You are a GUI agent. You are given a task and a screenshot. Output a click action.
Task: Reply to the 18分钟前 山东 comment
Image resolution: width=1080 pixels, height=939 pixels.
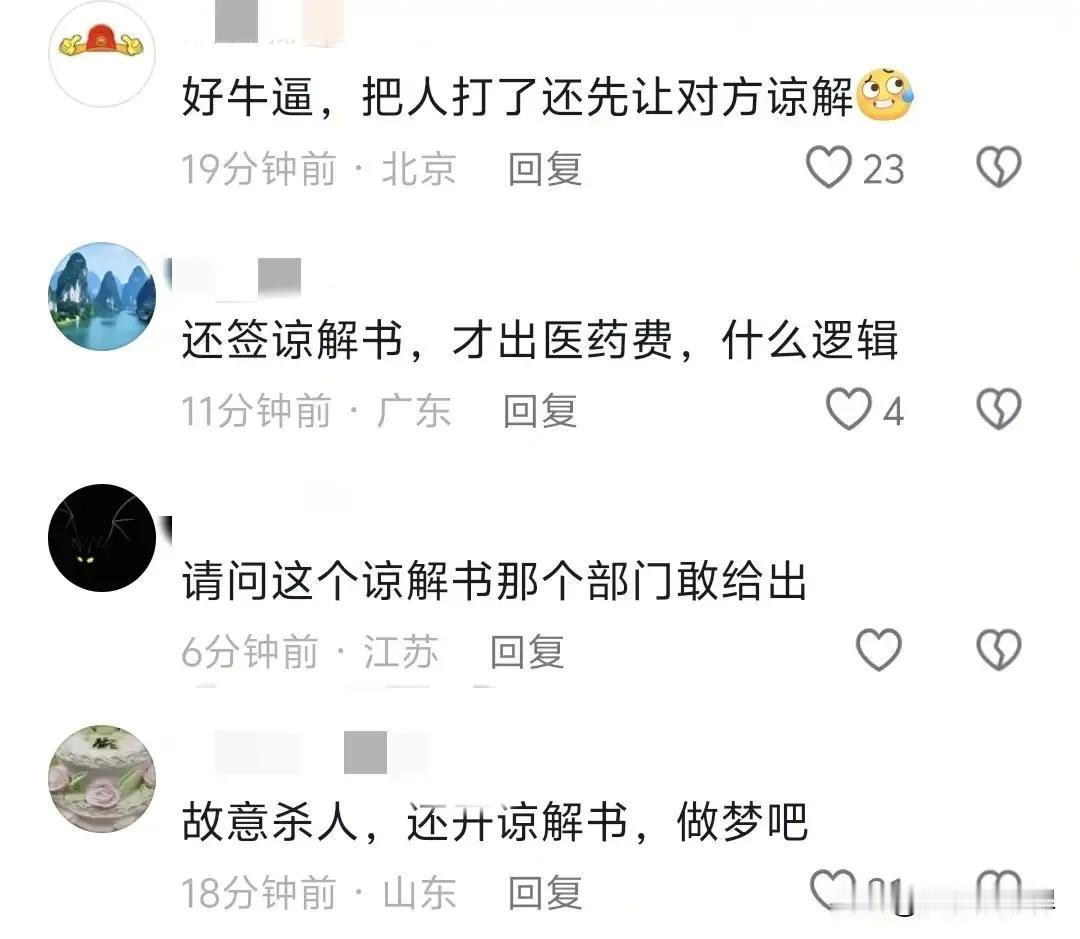[x=545, y=893]
